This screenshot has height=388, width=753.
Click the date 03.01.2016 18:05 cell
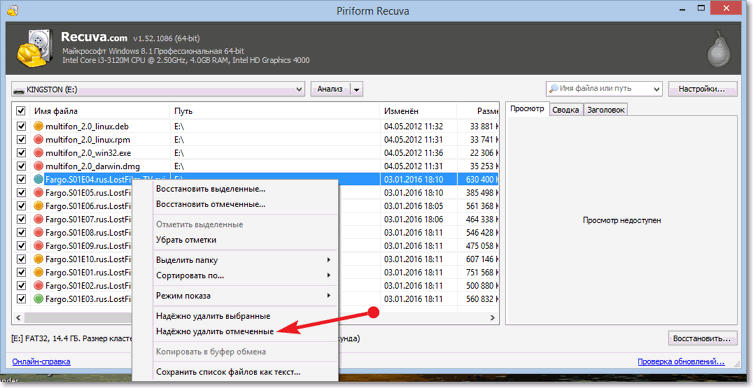(x=413, y=206)
